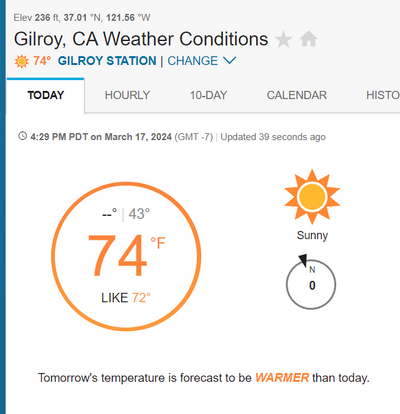400x414 pixels.
Task: Click the GILROY STATION link
Action: 107,61
